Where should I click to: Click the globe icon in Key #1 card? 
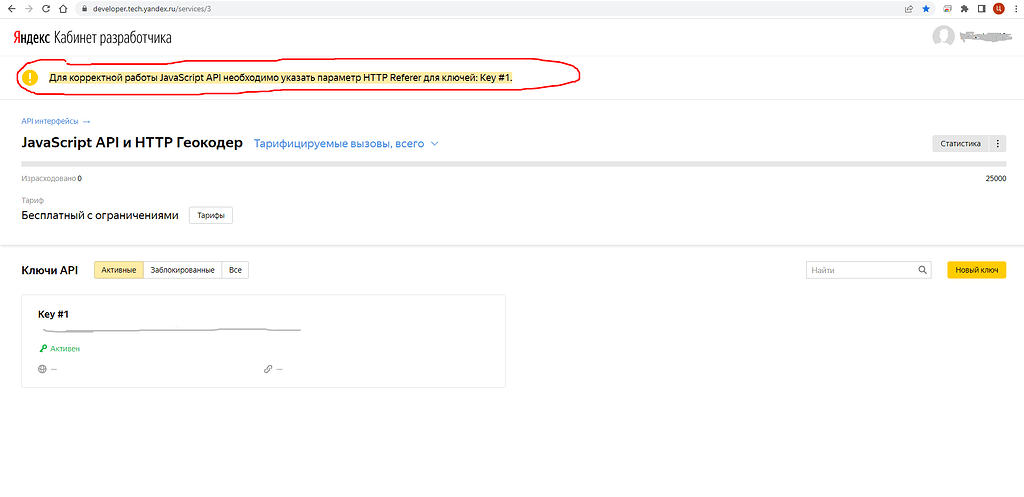42,369
